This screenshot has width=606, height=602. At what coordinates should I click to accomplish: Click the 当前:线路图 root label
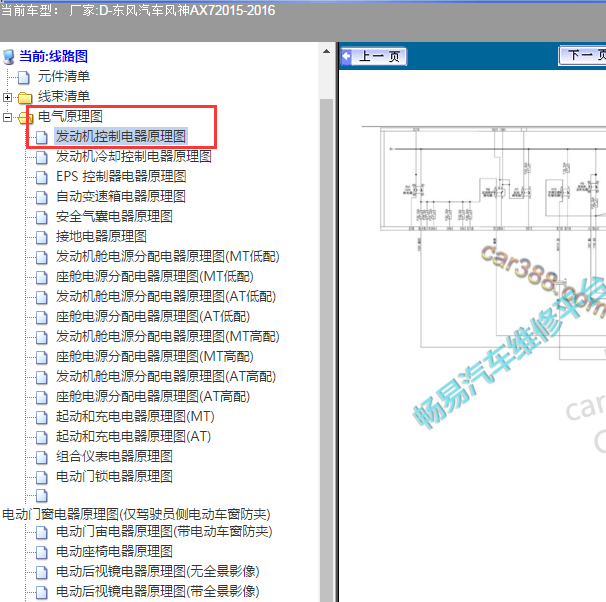[x=53, y=56]
